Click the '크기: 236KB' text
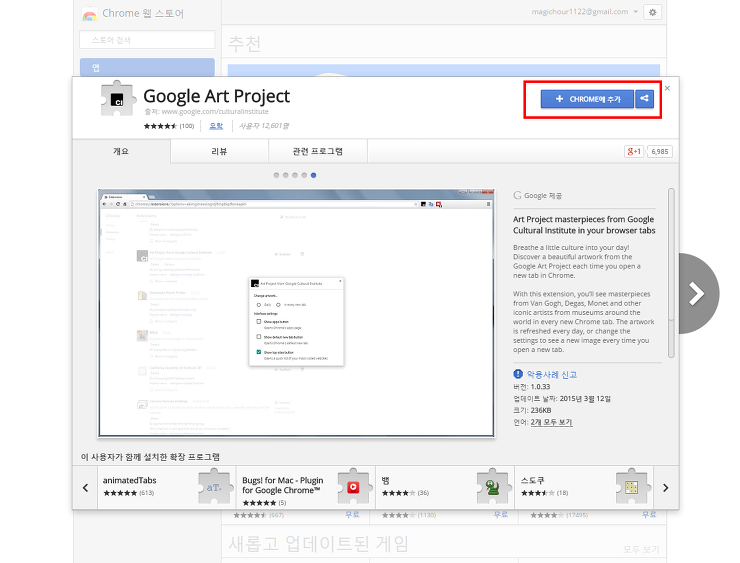 tap(532, 411)
